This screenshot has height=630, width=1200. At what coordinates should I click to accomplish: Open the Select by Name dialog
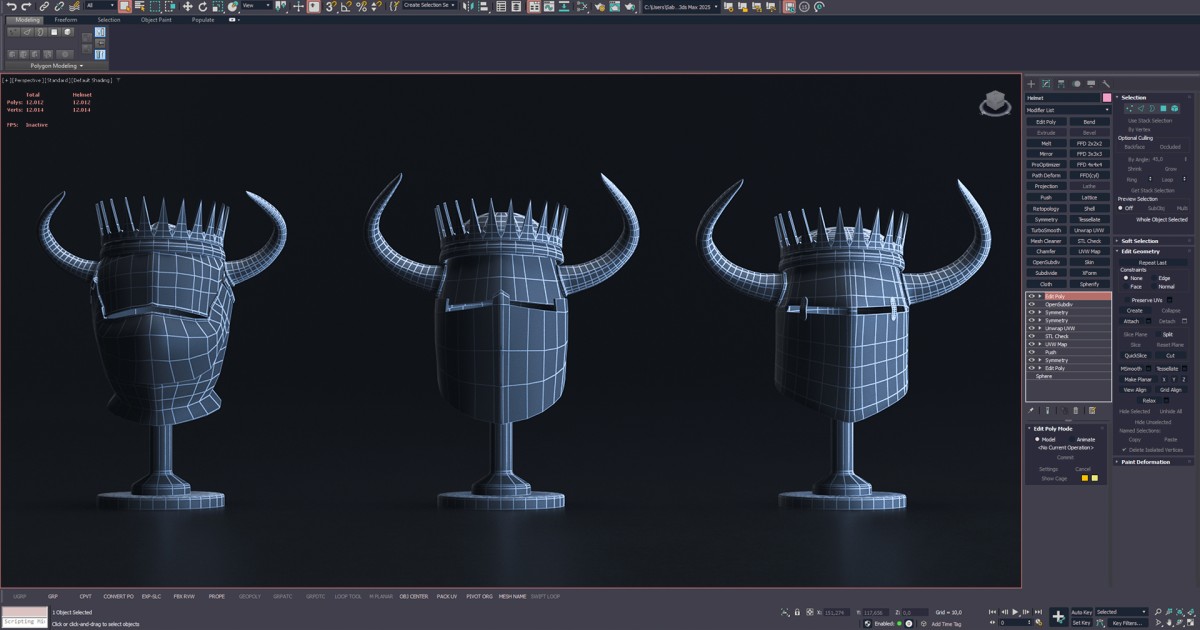click(139, 7)
